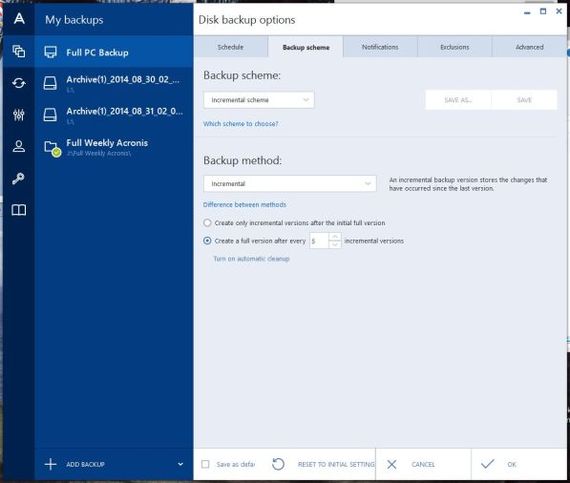Open the Advanced tab
570x483 pixels.
pyautogui.click(x=529, y=47)
